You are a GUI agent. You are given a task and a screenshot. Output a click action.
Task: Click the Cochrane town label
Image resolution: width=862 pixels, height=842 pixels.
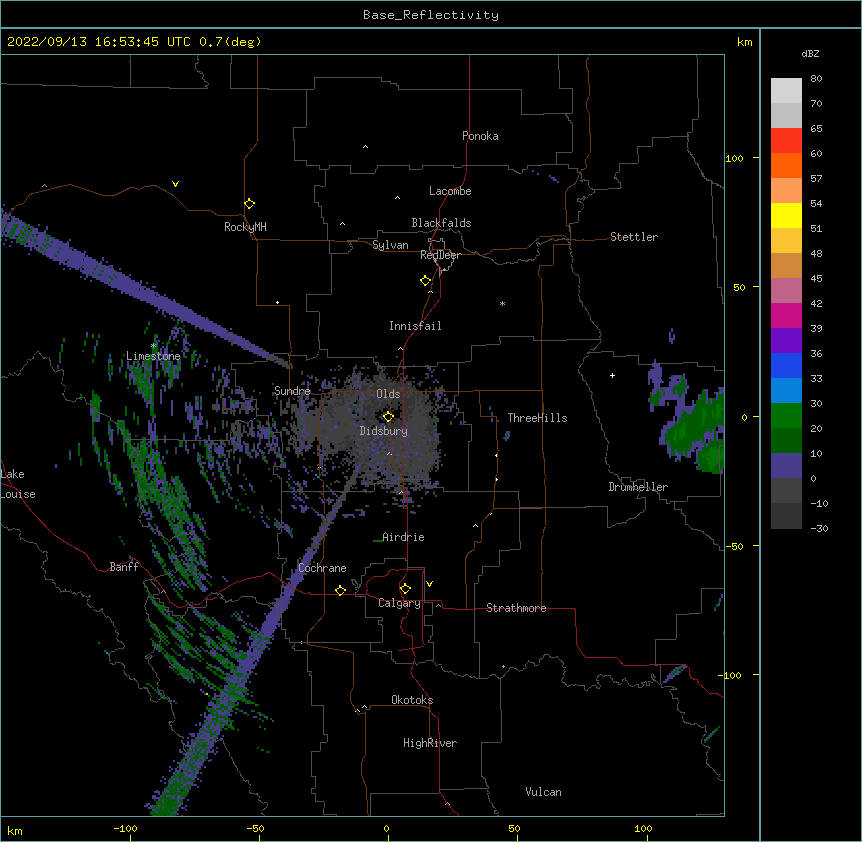coord(322,568)
